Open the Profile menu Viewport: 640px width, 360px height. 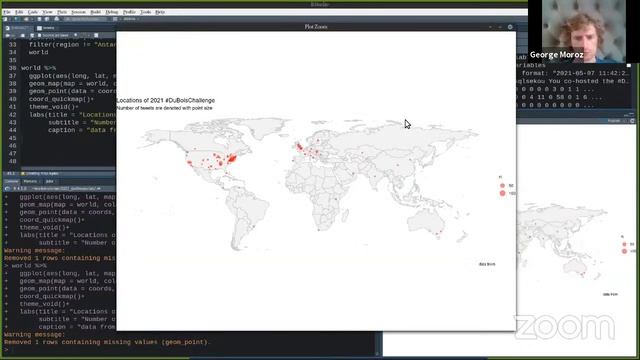tap(129, 12)
